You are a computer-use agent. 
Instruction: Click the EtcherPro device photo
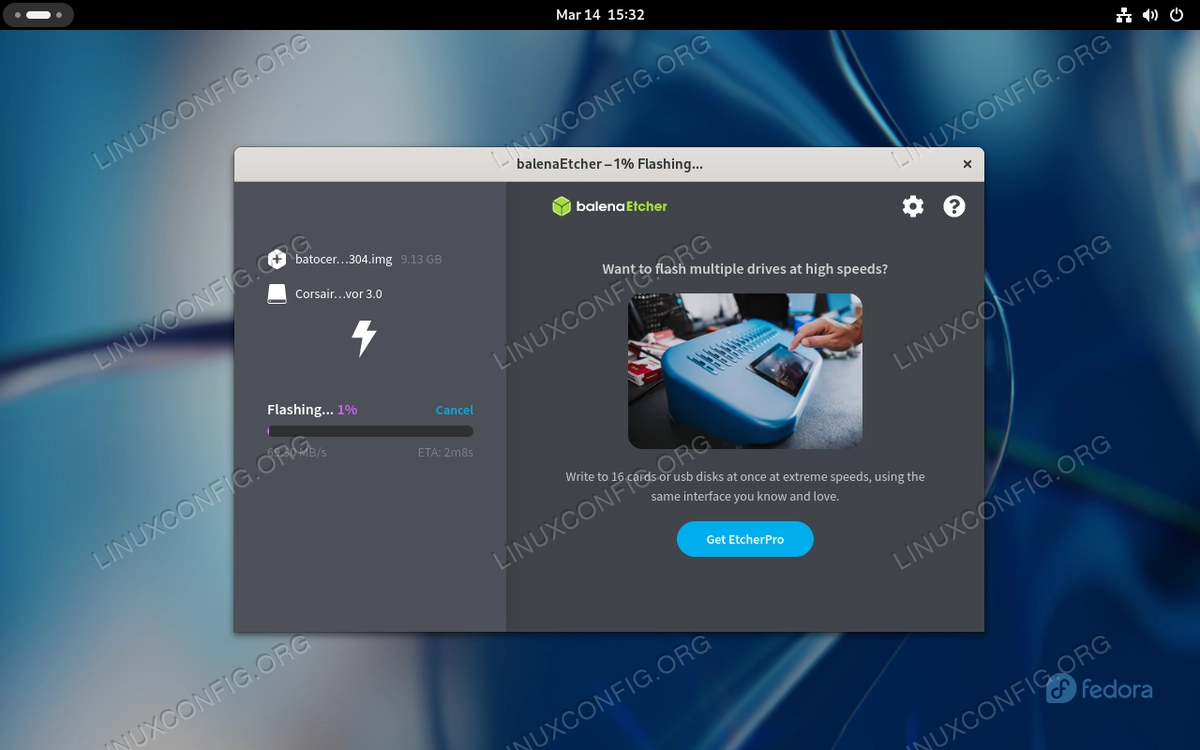(x=745, y=371)
